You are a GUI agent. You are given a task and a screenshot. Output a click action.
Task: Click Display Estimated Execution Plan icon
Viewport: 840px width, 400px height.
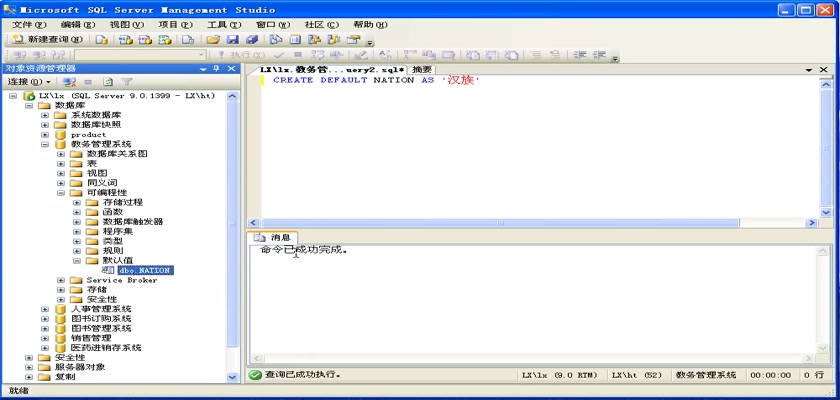318,55
